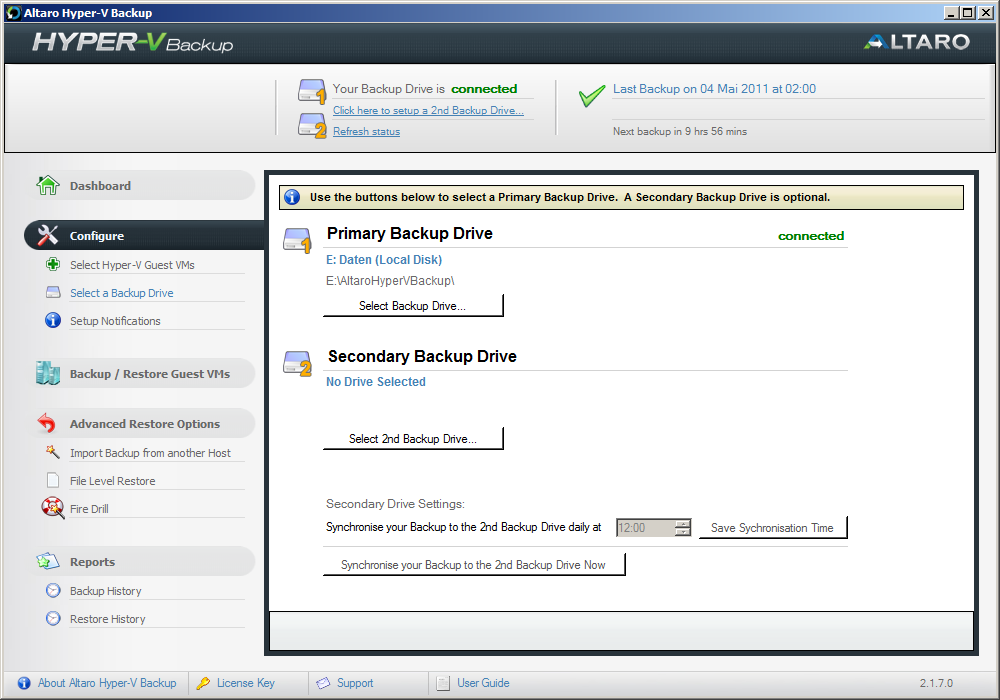This screenshot has height=700, width=1000.
Task: Click the Configure wrench and screwdriver icon
Action: point(48,235)
